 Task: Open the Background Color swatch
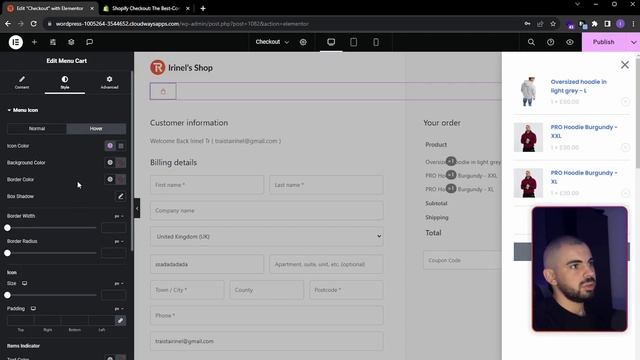point(121,162)
